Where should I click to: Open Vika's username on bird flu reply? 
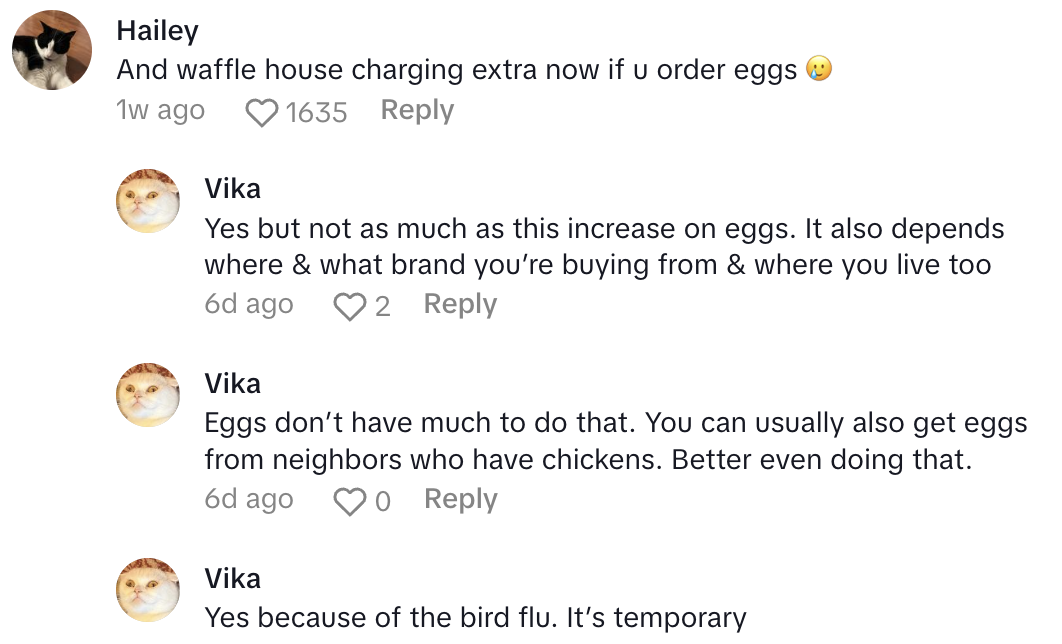coord(232,578)
